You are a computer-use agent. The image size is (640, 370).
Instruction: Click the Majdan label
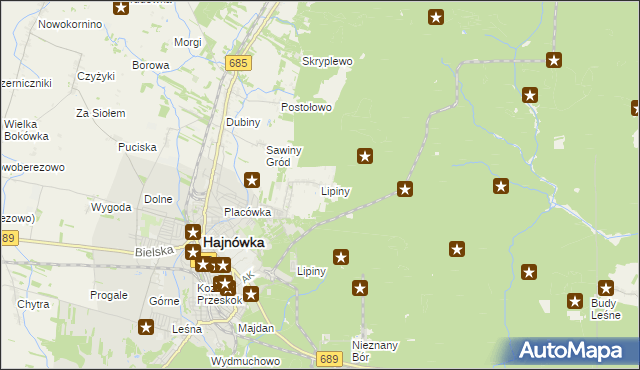[256, 328]
